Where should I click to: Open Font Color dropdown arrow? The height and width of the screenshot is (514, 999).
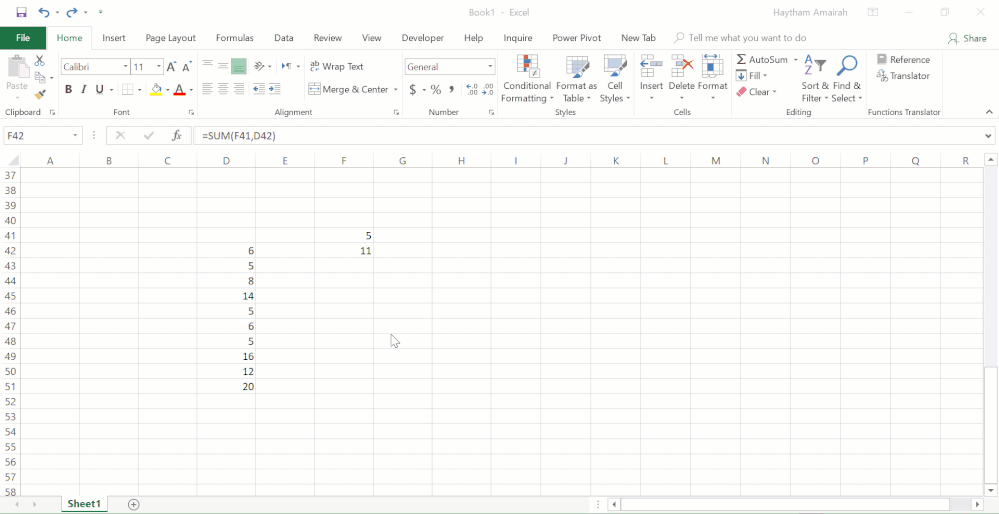point(190,90)
